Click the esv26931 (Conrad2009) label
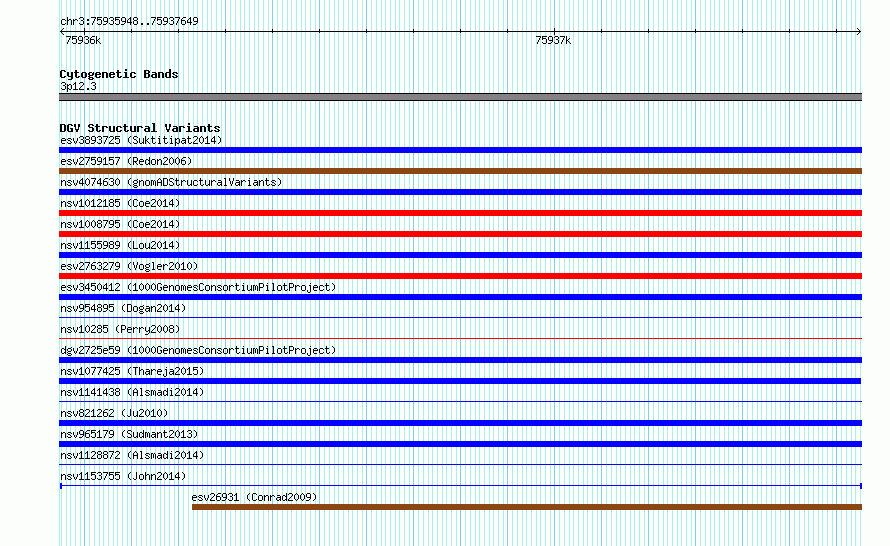This screenshot has width=890, height=546. click(x=254, y=497)
